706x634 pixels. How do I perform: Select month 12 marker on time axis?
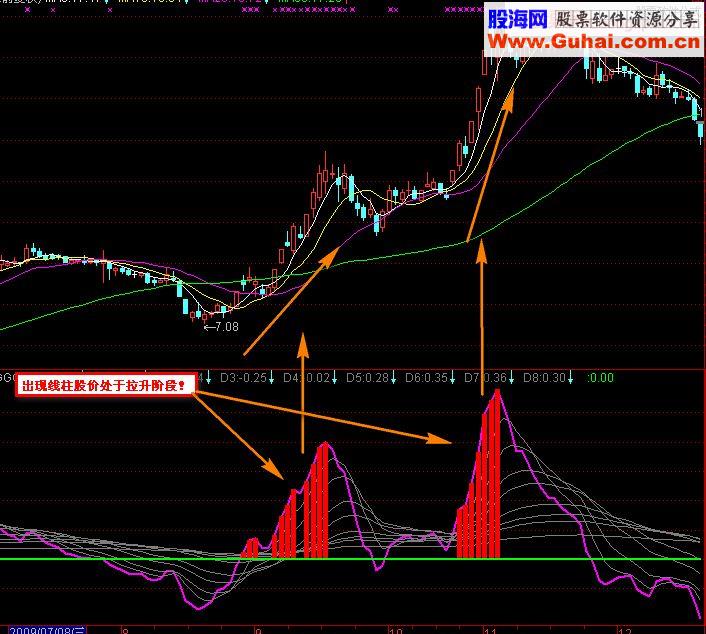[x=625, y=630]
